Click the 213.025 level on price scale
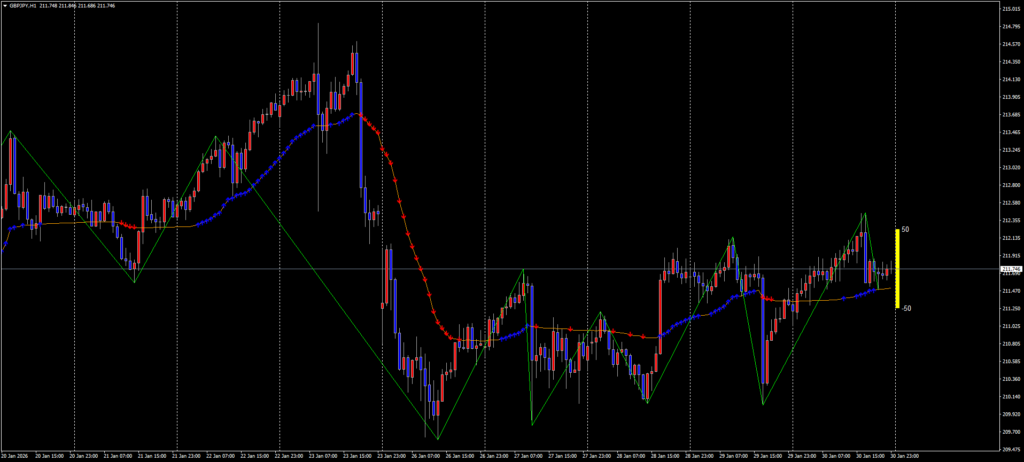The height and width of the screenshot is (462, 1024). click(1010, 167)
